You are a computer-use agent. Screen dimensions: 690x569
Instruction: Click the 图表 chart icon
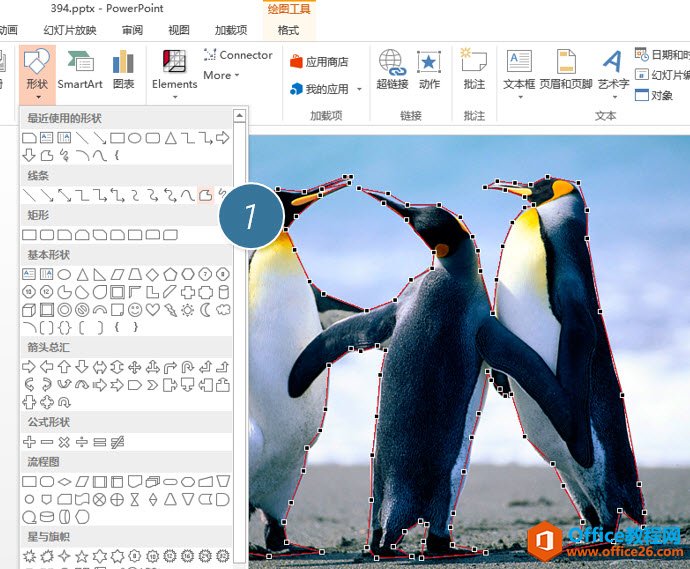click(x=124, y=70)
